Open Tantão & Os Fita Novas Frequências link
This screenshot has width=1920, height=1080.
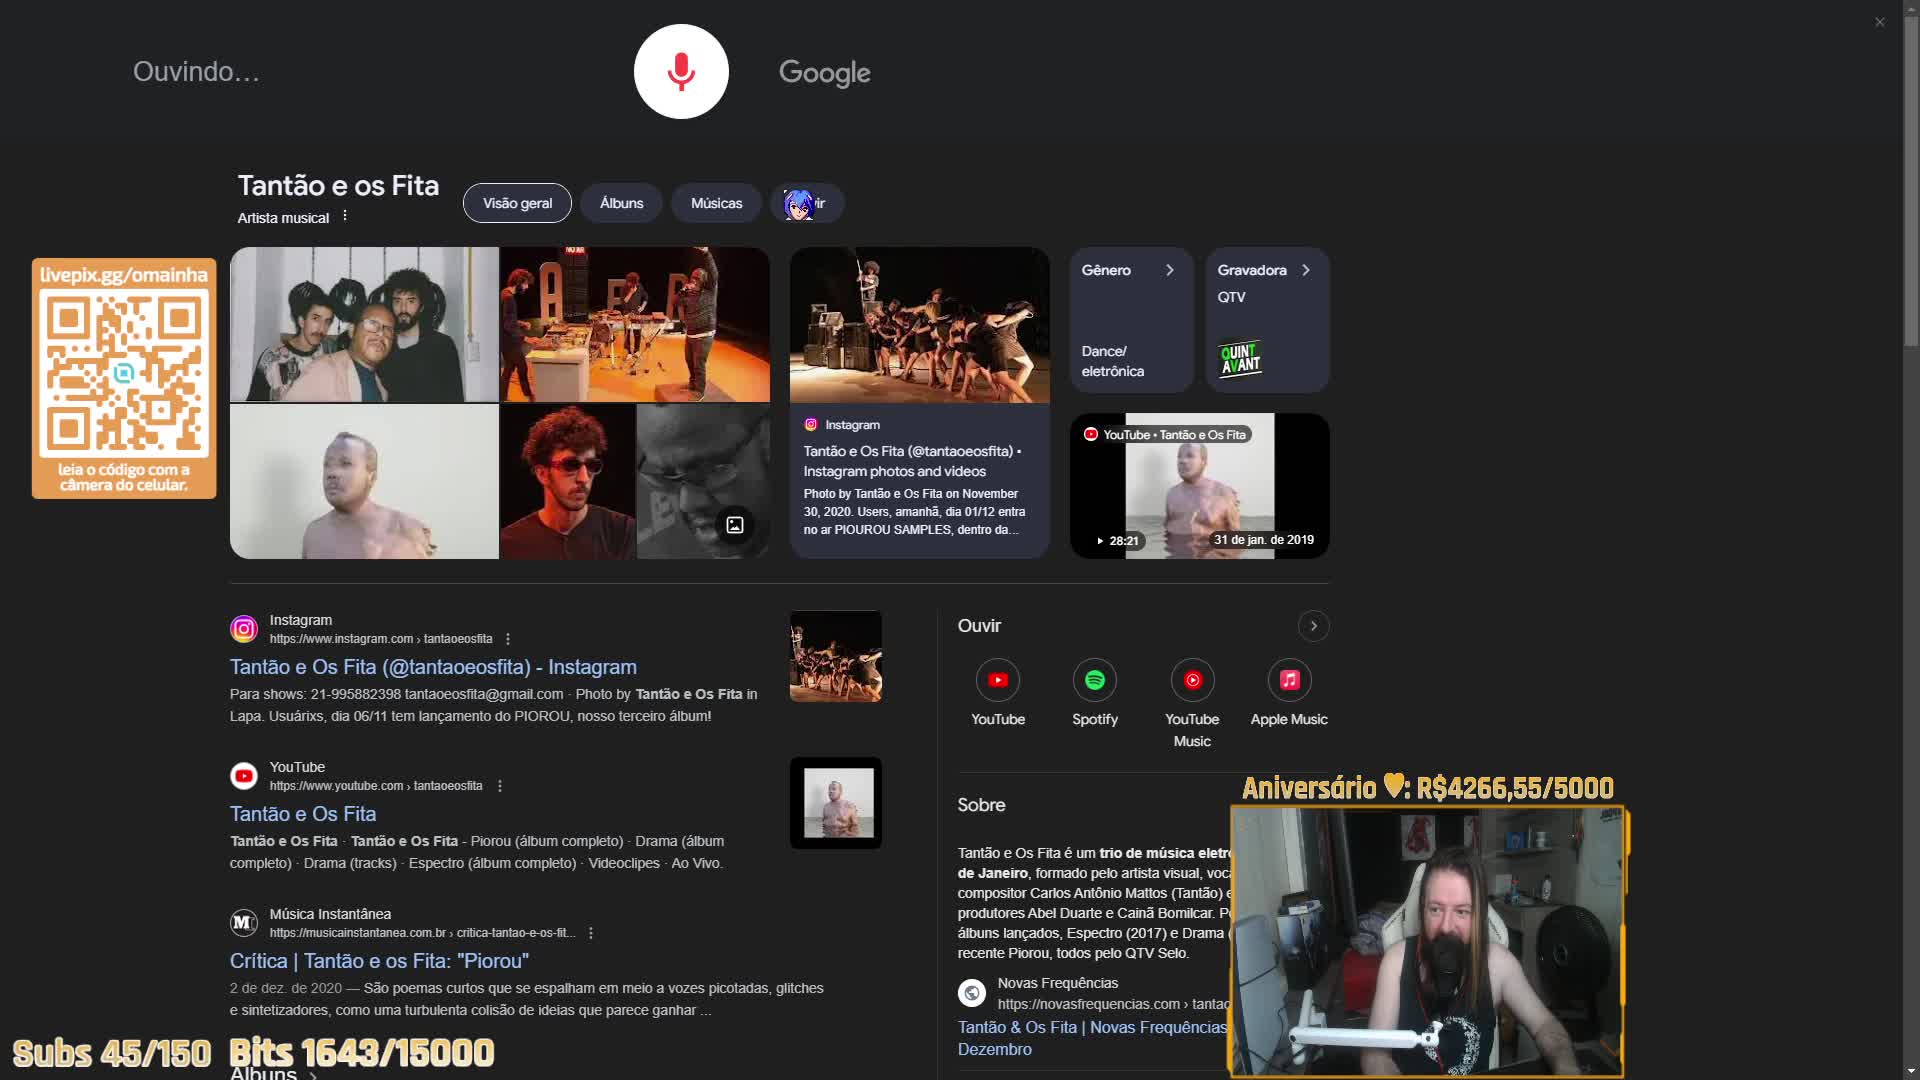1092,1038
